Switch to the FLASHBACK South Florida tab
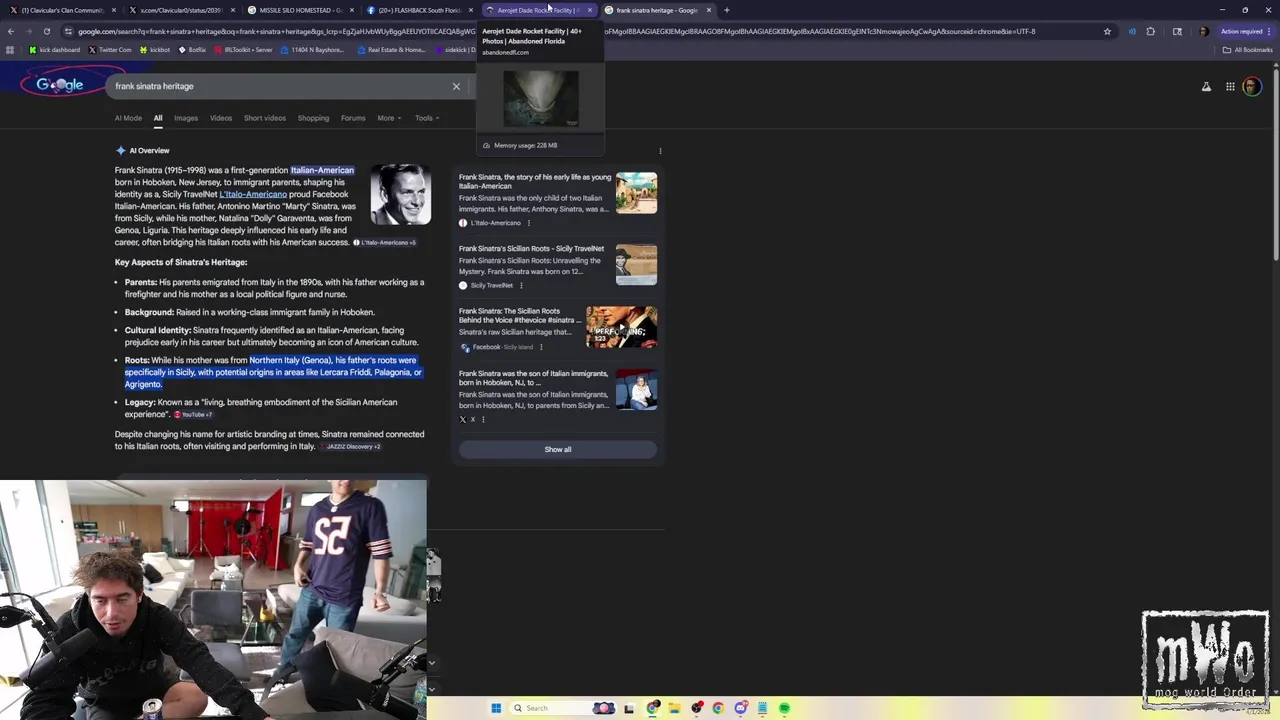The image size is (1280, 720). pyautogui.click(x=419, y=10)
